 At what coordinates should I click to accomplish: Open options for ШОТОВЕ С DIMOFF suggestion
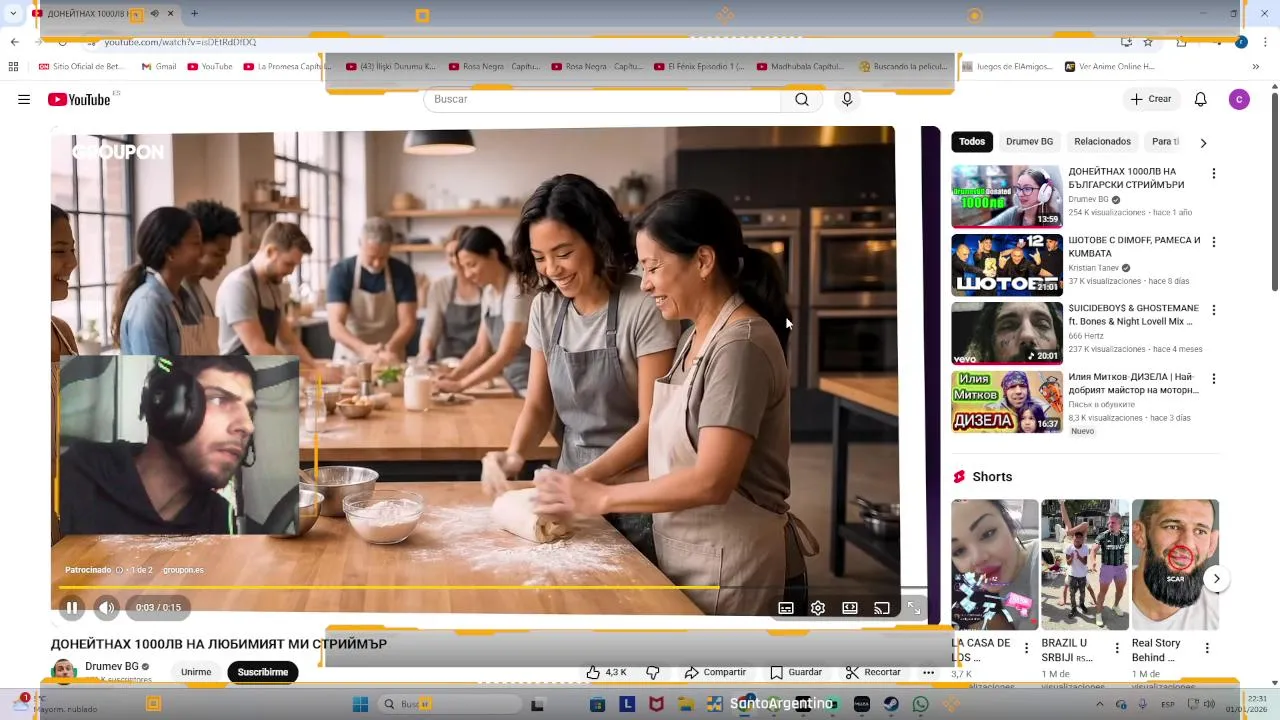pyautogui.click(x=1214, y=242)
